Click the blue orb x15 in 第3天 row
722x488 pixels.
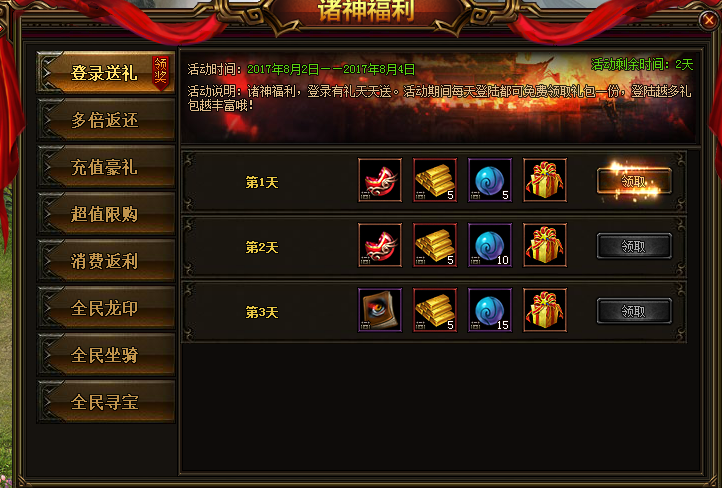click(x=490, y=310)
